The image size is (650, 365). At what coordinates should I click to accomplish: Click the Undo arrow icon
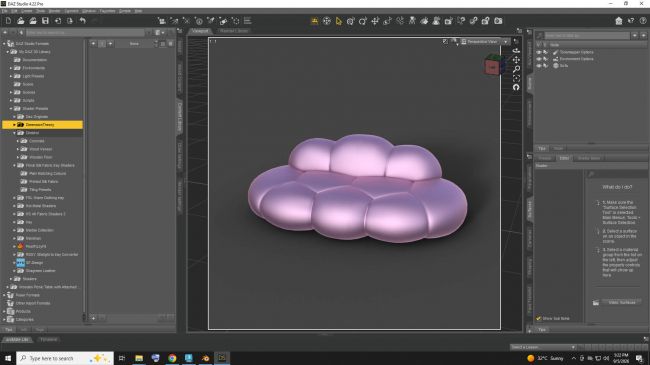(82, 21)
